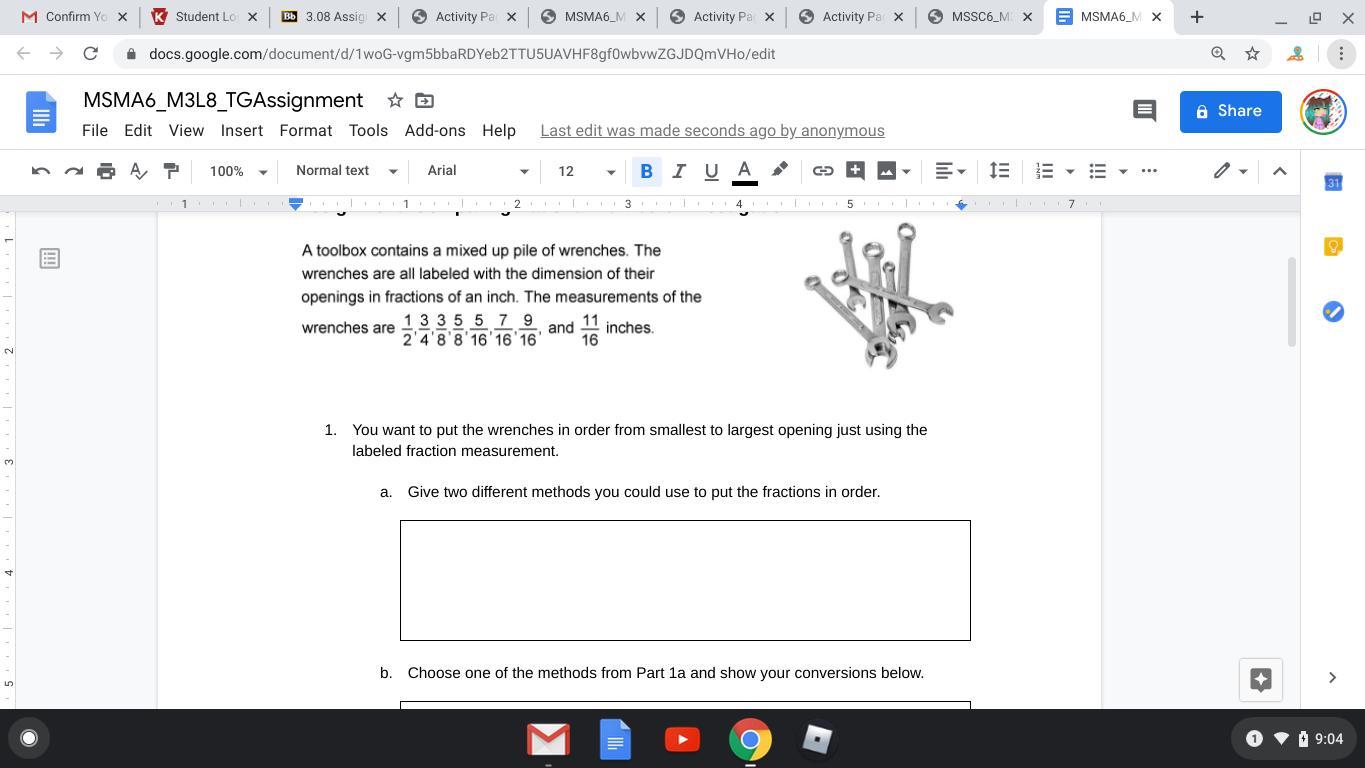
Task: Show more toolbar options
Action: [x=1149, y=171]
